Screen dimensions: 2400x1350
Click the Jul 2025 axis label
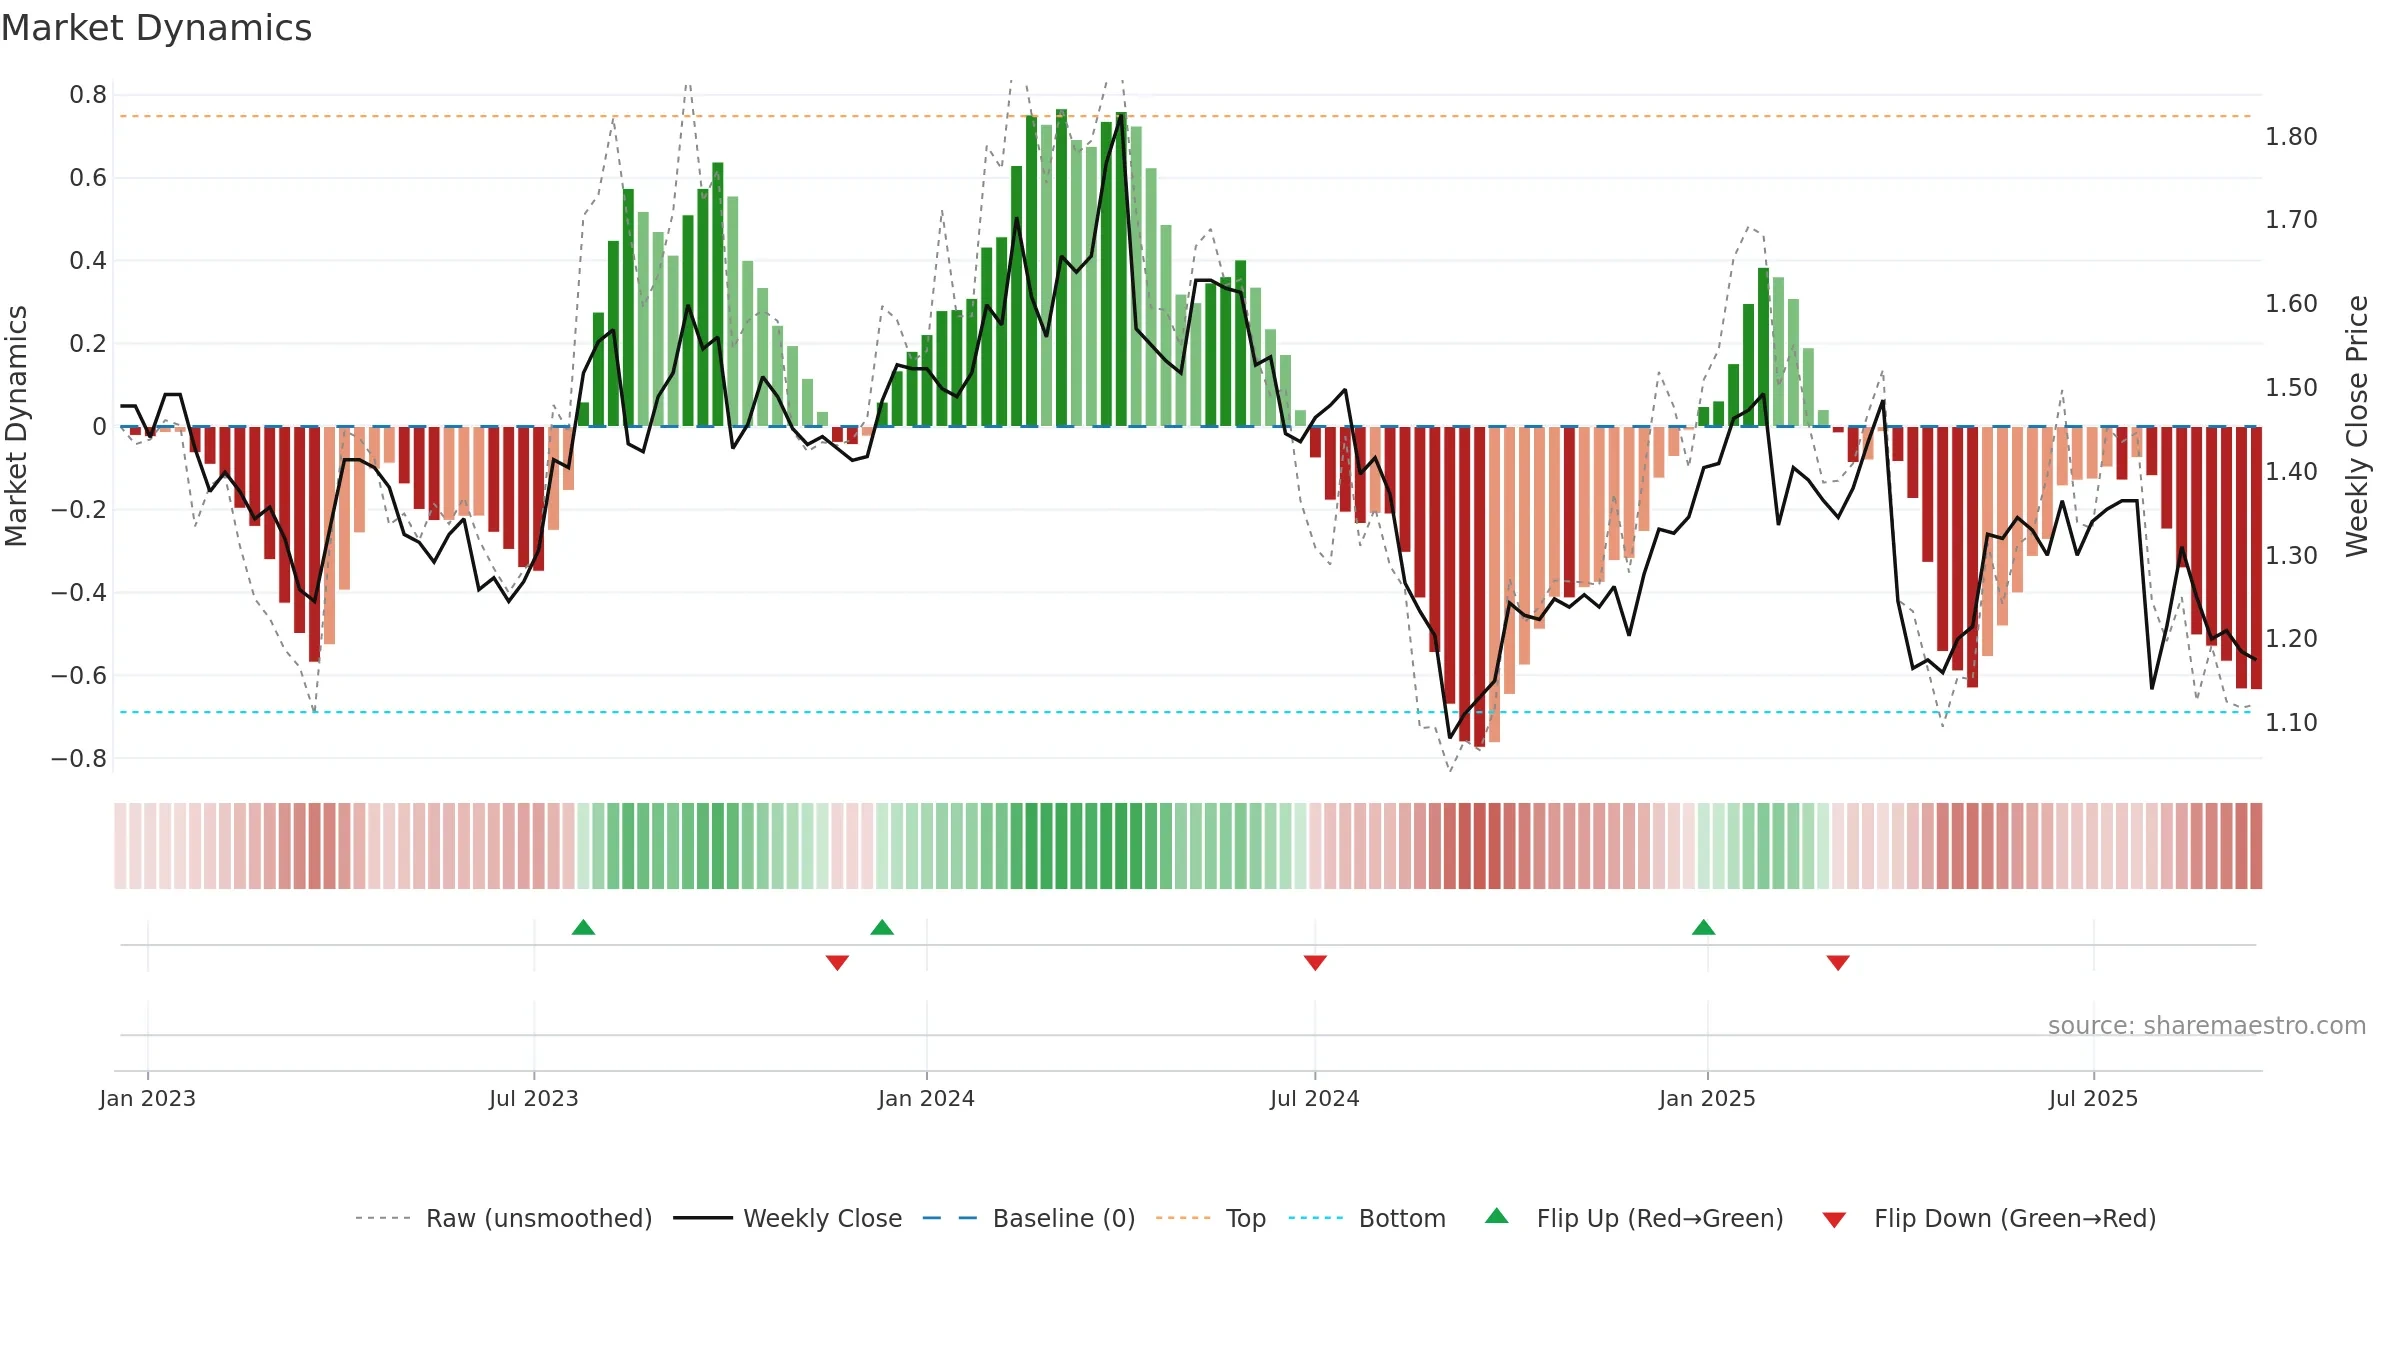2094,1098
